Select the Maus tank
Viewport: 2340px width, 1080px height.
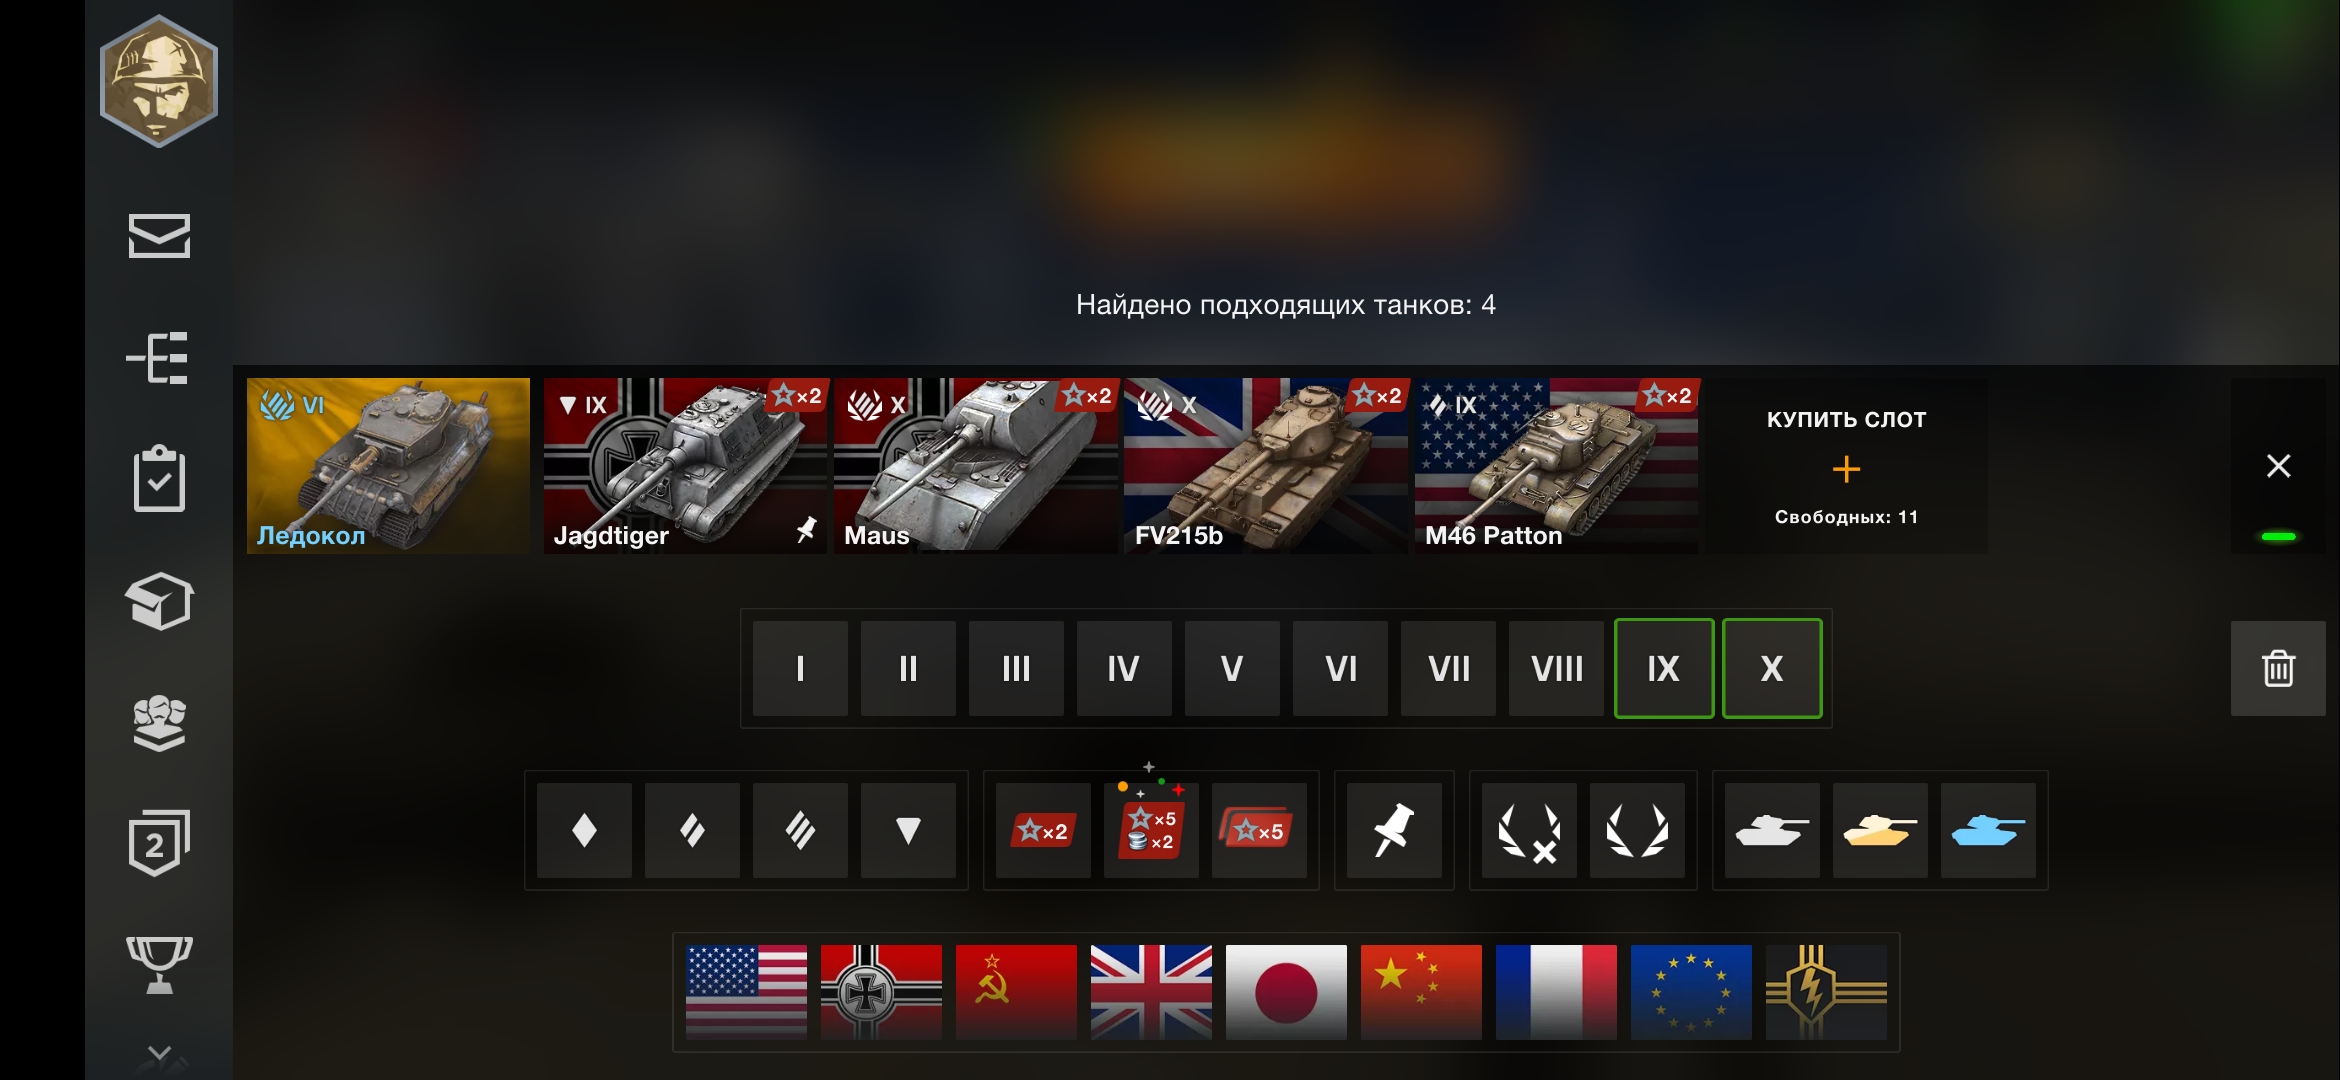tap(975, 466)
